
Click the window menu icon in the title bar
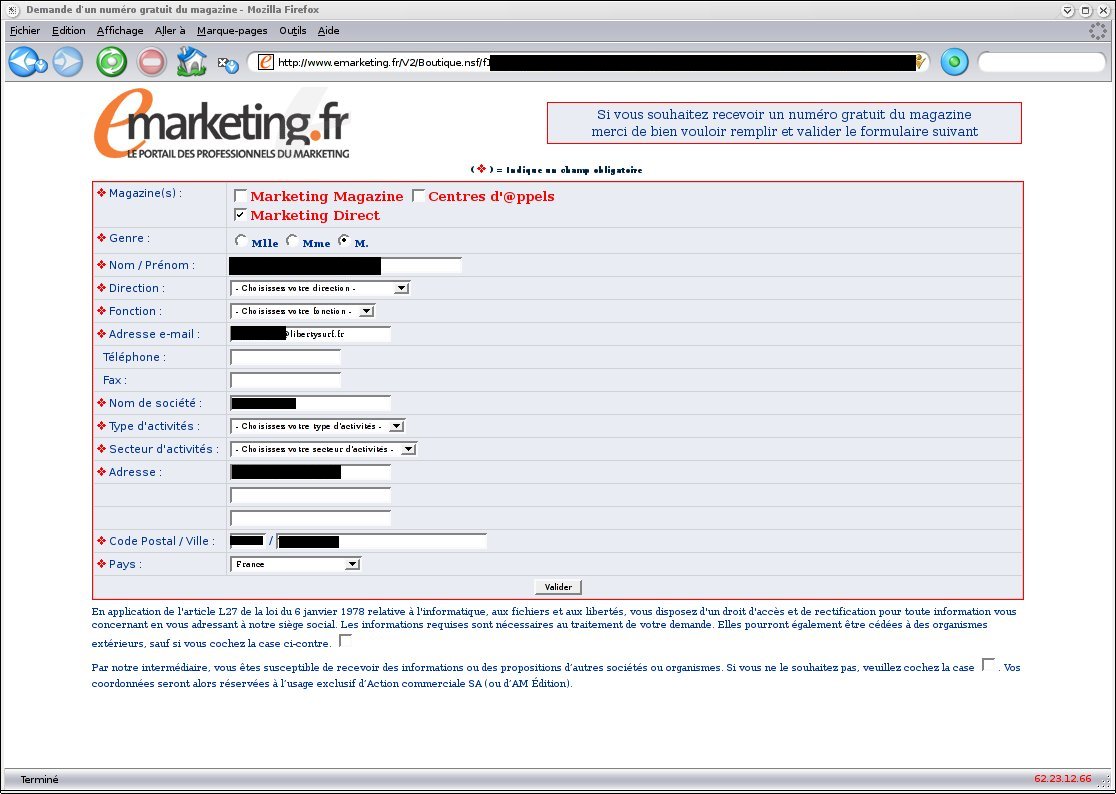coord(13,10)
